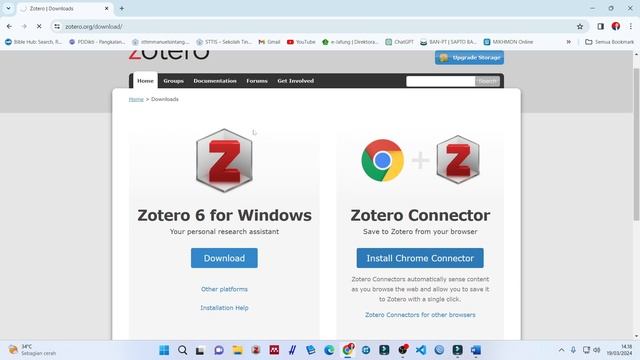Open File Explorer from the taskbar

click(x=237, y=350)
